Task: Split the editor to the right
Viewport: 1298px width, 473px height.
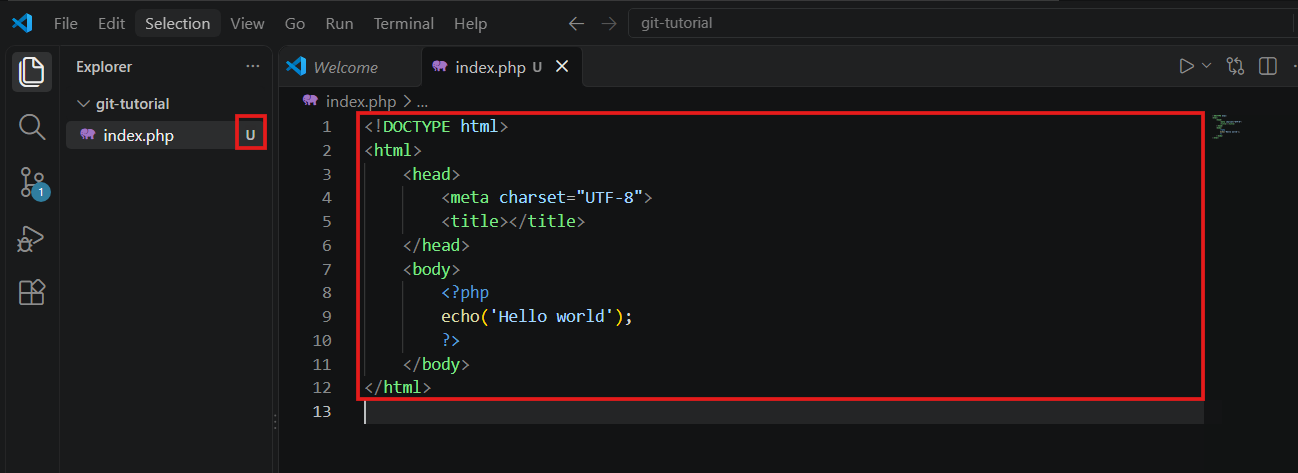Action: (1268, 66)
